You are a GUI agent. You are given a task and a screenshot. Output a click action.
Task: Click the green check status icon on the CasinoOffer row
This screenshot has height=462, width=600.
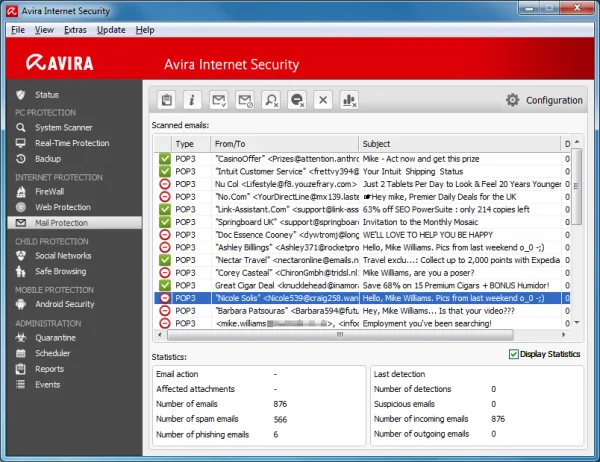point(165,159)
